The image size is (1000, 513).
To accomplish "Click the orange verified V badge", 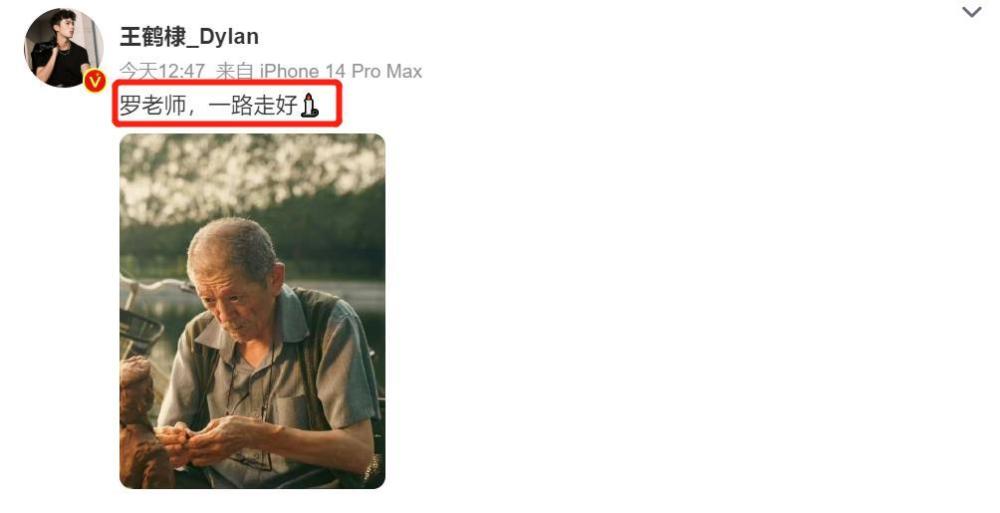I will [x=95, y=80].
